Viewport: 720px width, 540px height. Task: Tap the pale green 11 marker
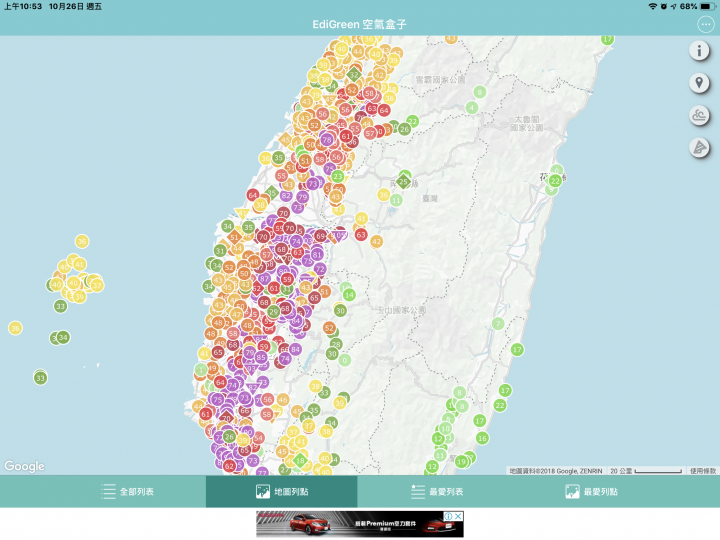tap(396, 200)
